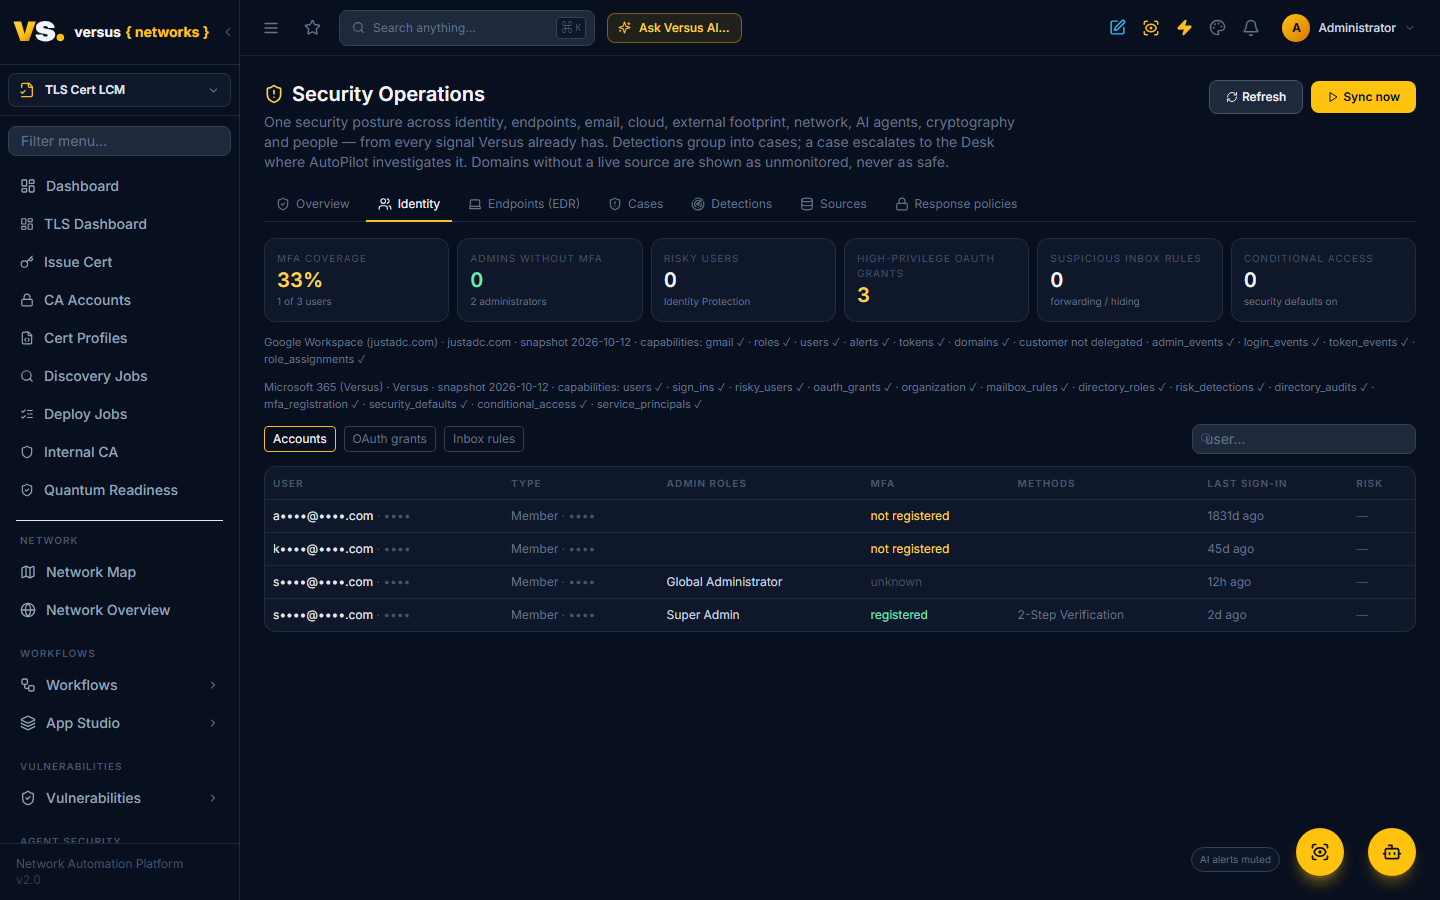Open Network Map
1440x900 pixels.
[119, 572]
